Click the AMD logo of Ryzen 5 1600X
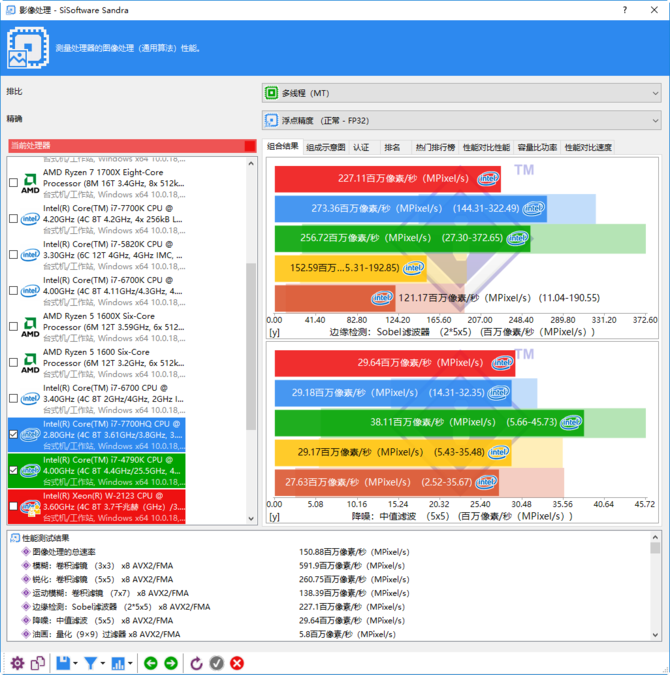This screenshot has height=675, width=670. (30, 327)
